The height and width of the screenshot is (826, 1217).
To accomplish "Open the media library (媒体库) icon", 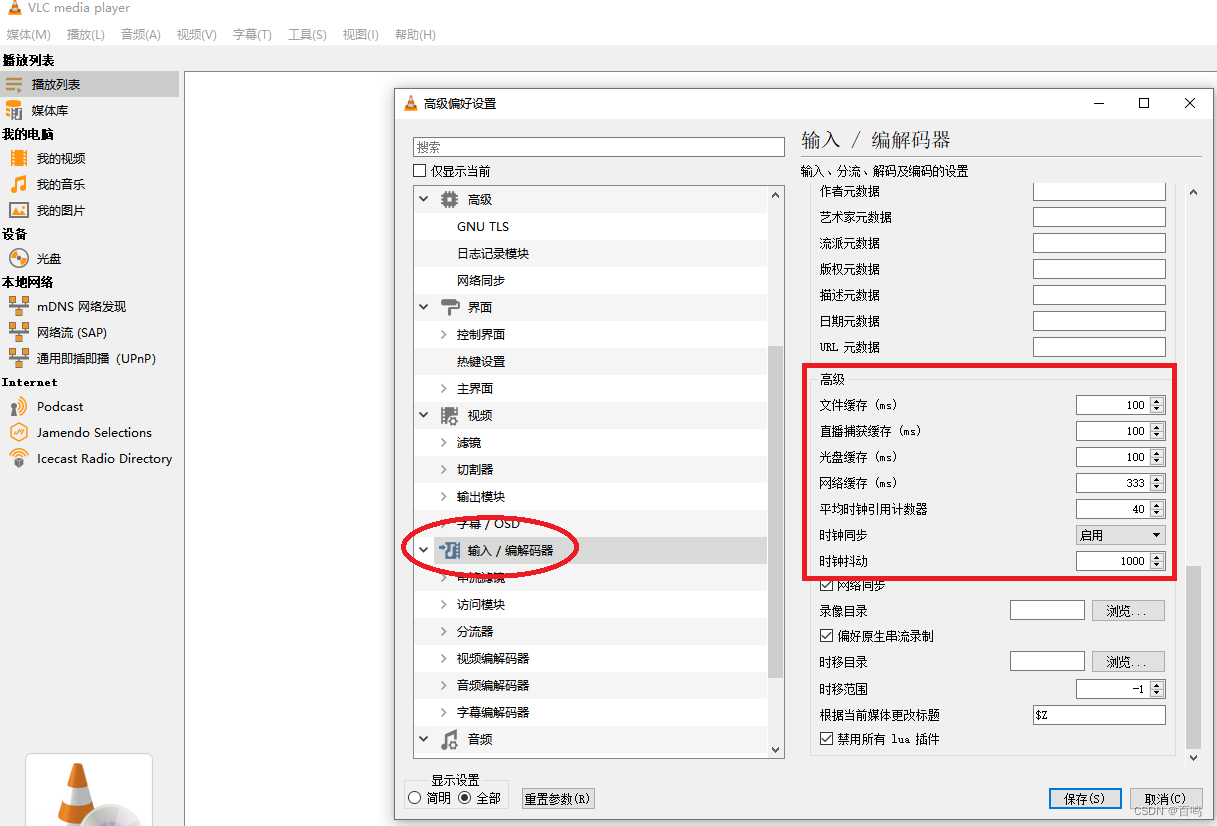I will point(13,110).
